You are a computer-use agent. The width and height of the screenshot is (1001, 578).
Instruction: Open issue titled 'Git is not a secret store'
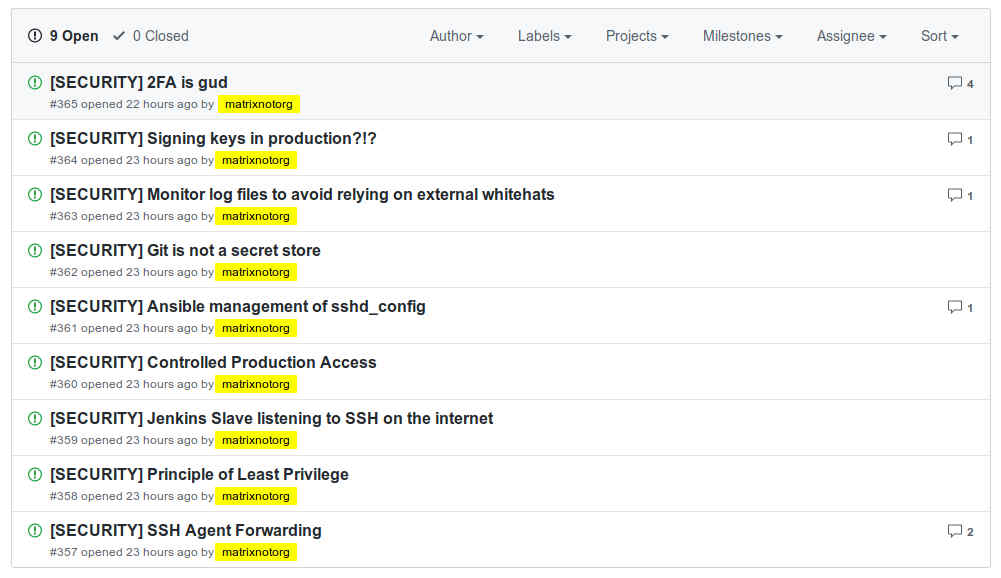click(x=185, y=250)
